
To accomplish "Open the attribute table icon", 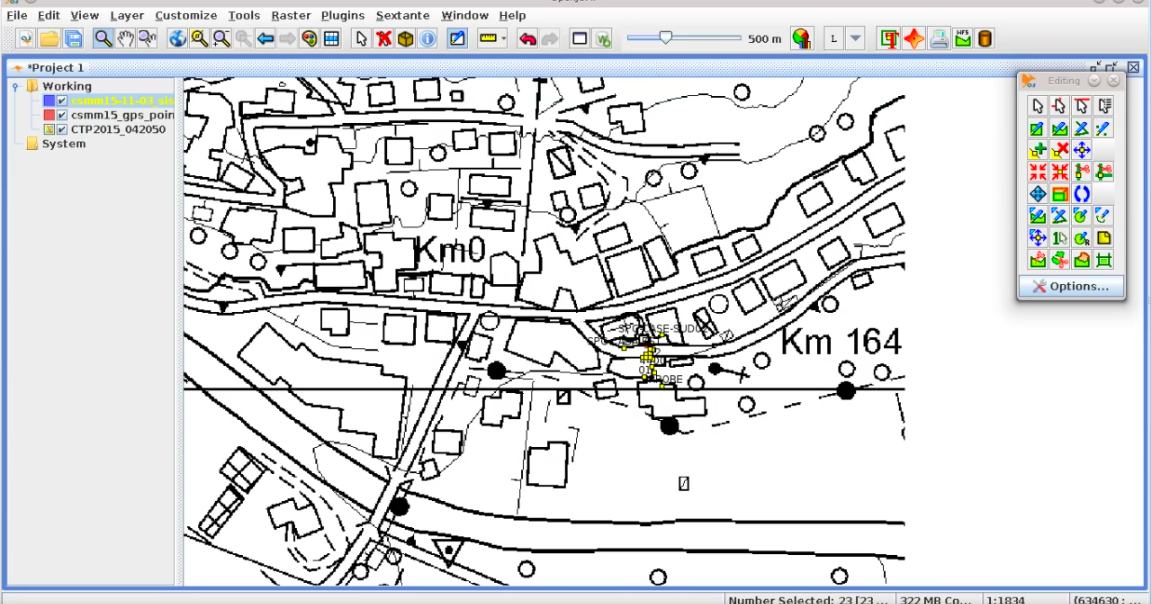I will (x=333, y=38).
